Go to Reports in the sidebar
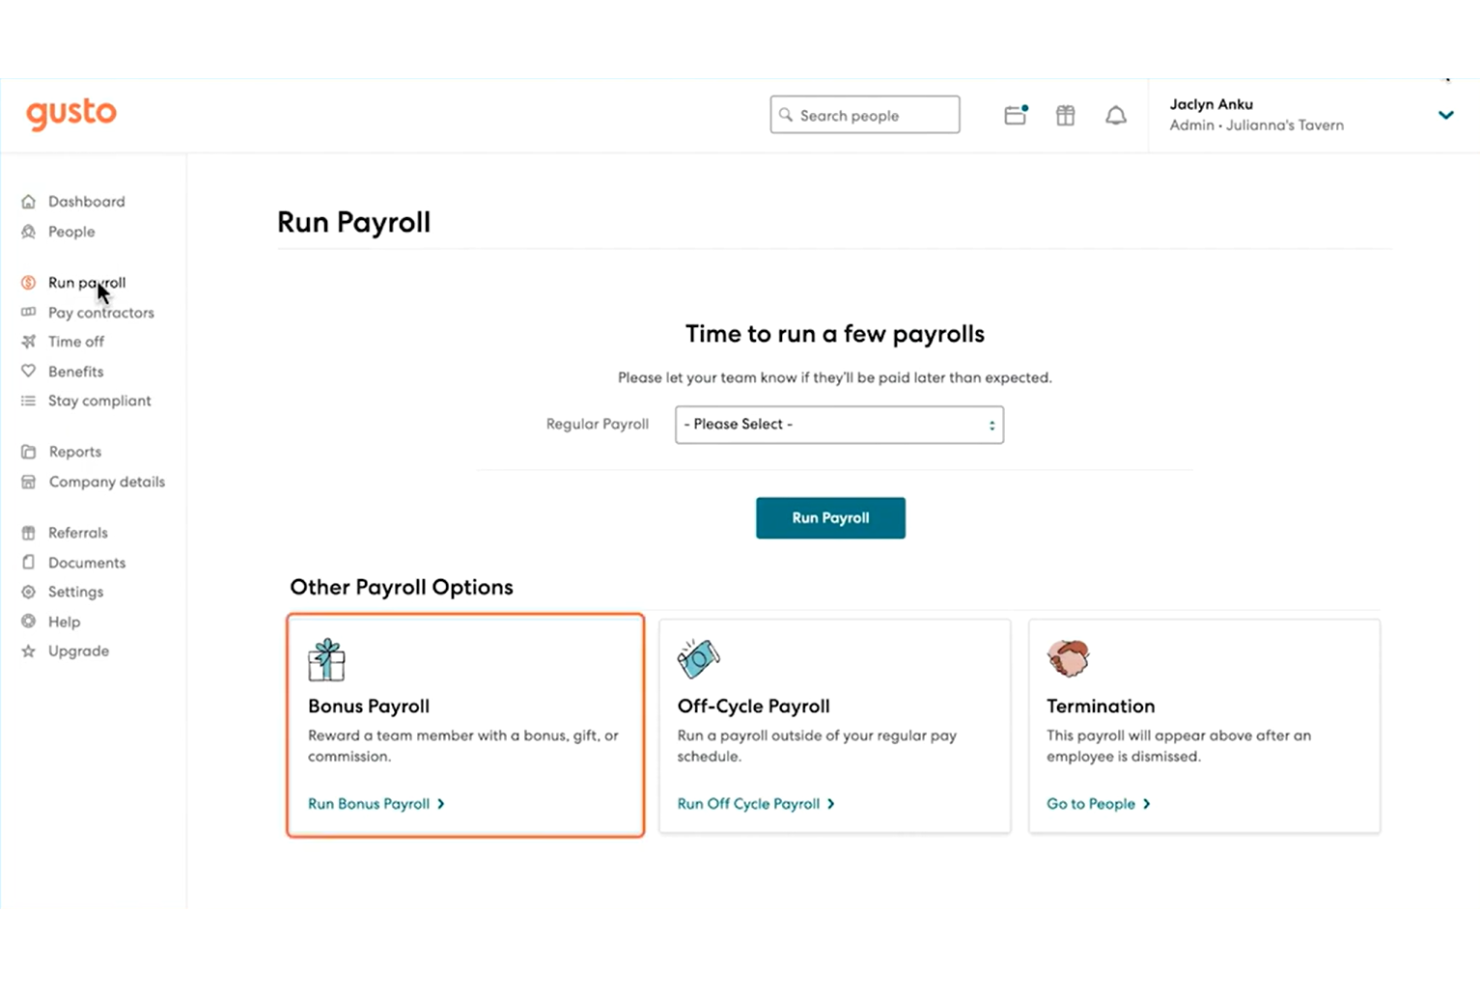Viewport: 1480px width, 987px height. tap(75, 452)
